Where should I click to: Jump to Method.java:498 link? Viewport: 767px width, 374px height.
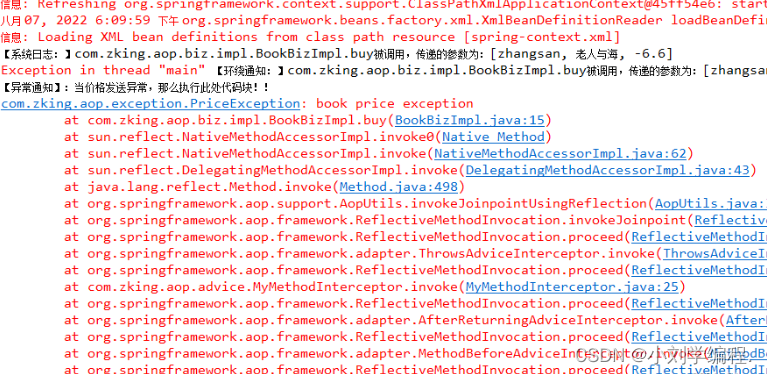399,187
